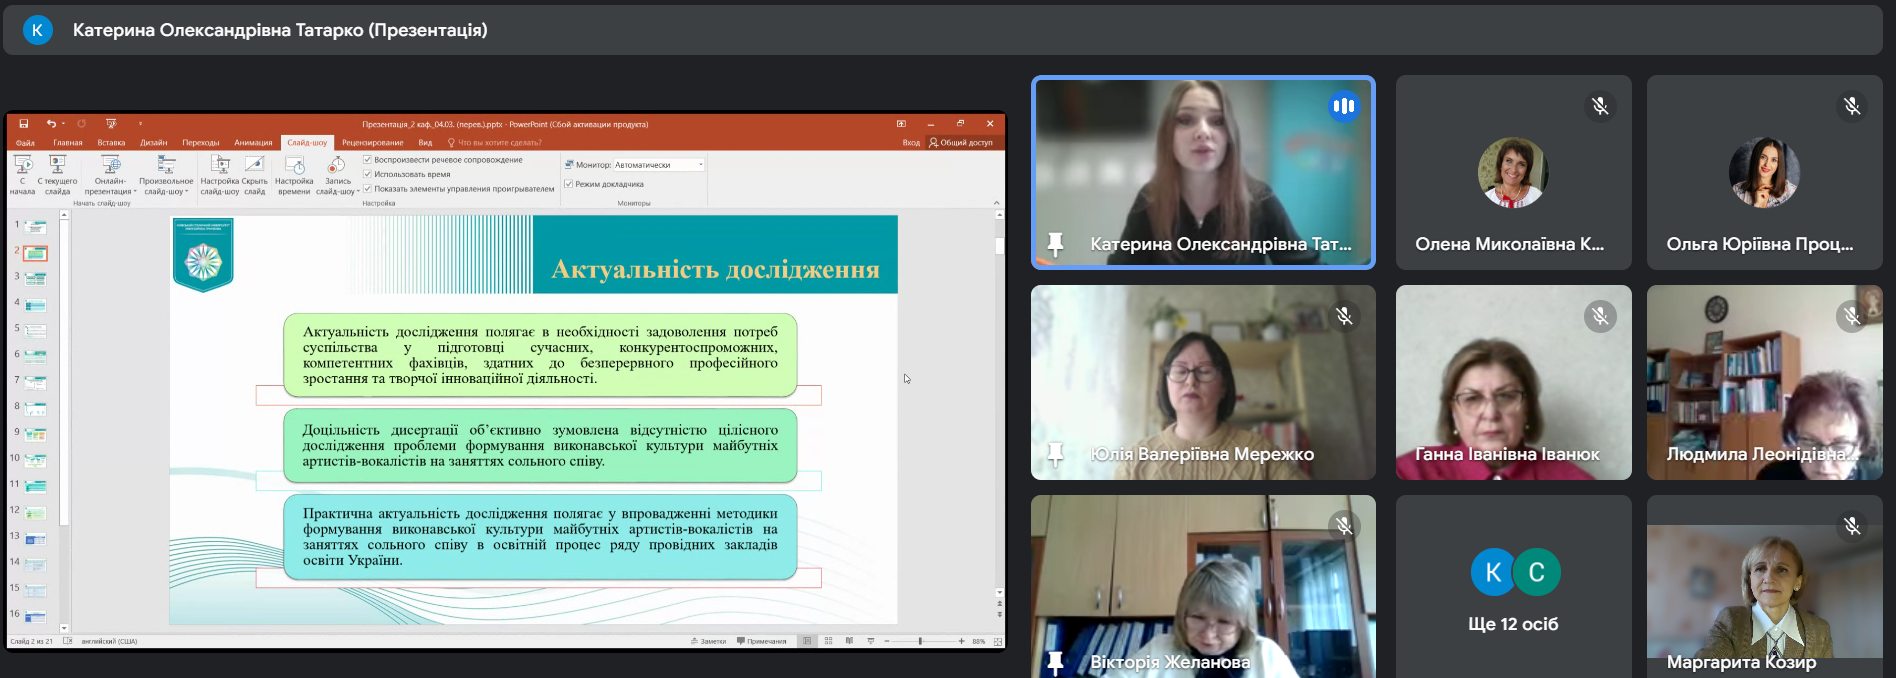Screen dimensions: 1896x678
Task: Click 'Общий доступ' share button
Action: (961, 143)
